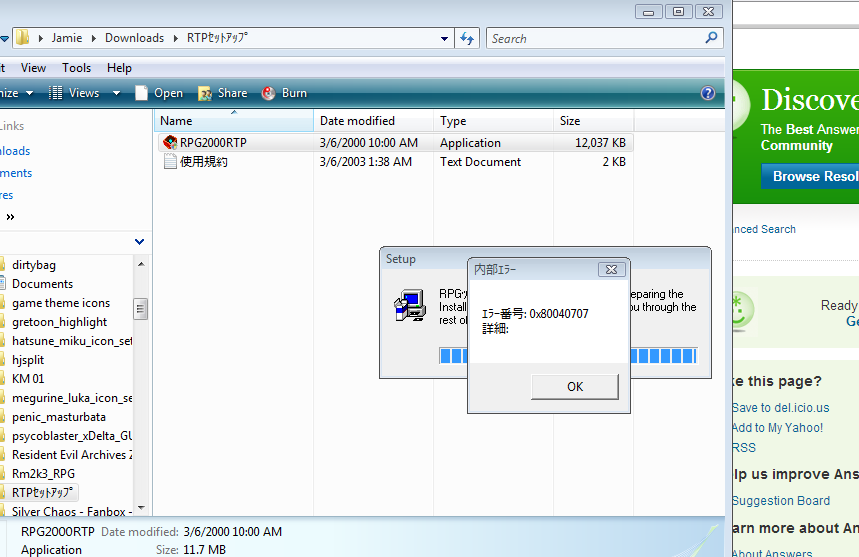Image resolution: width=859 pixels, height=557 pixels.
Task: Sort by Date modified column
Action: tap(374, 120)
